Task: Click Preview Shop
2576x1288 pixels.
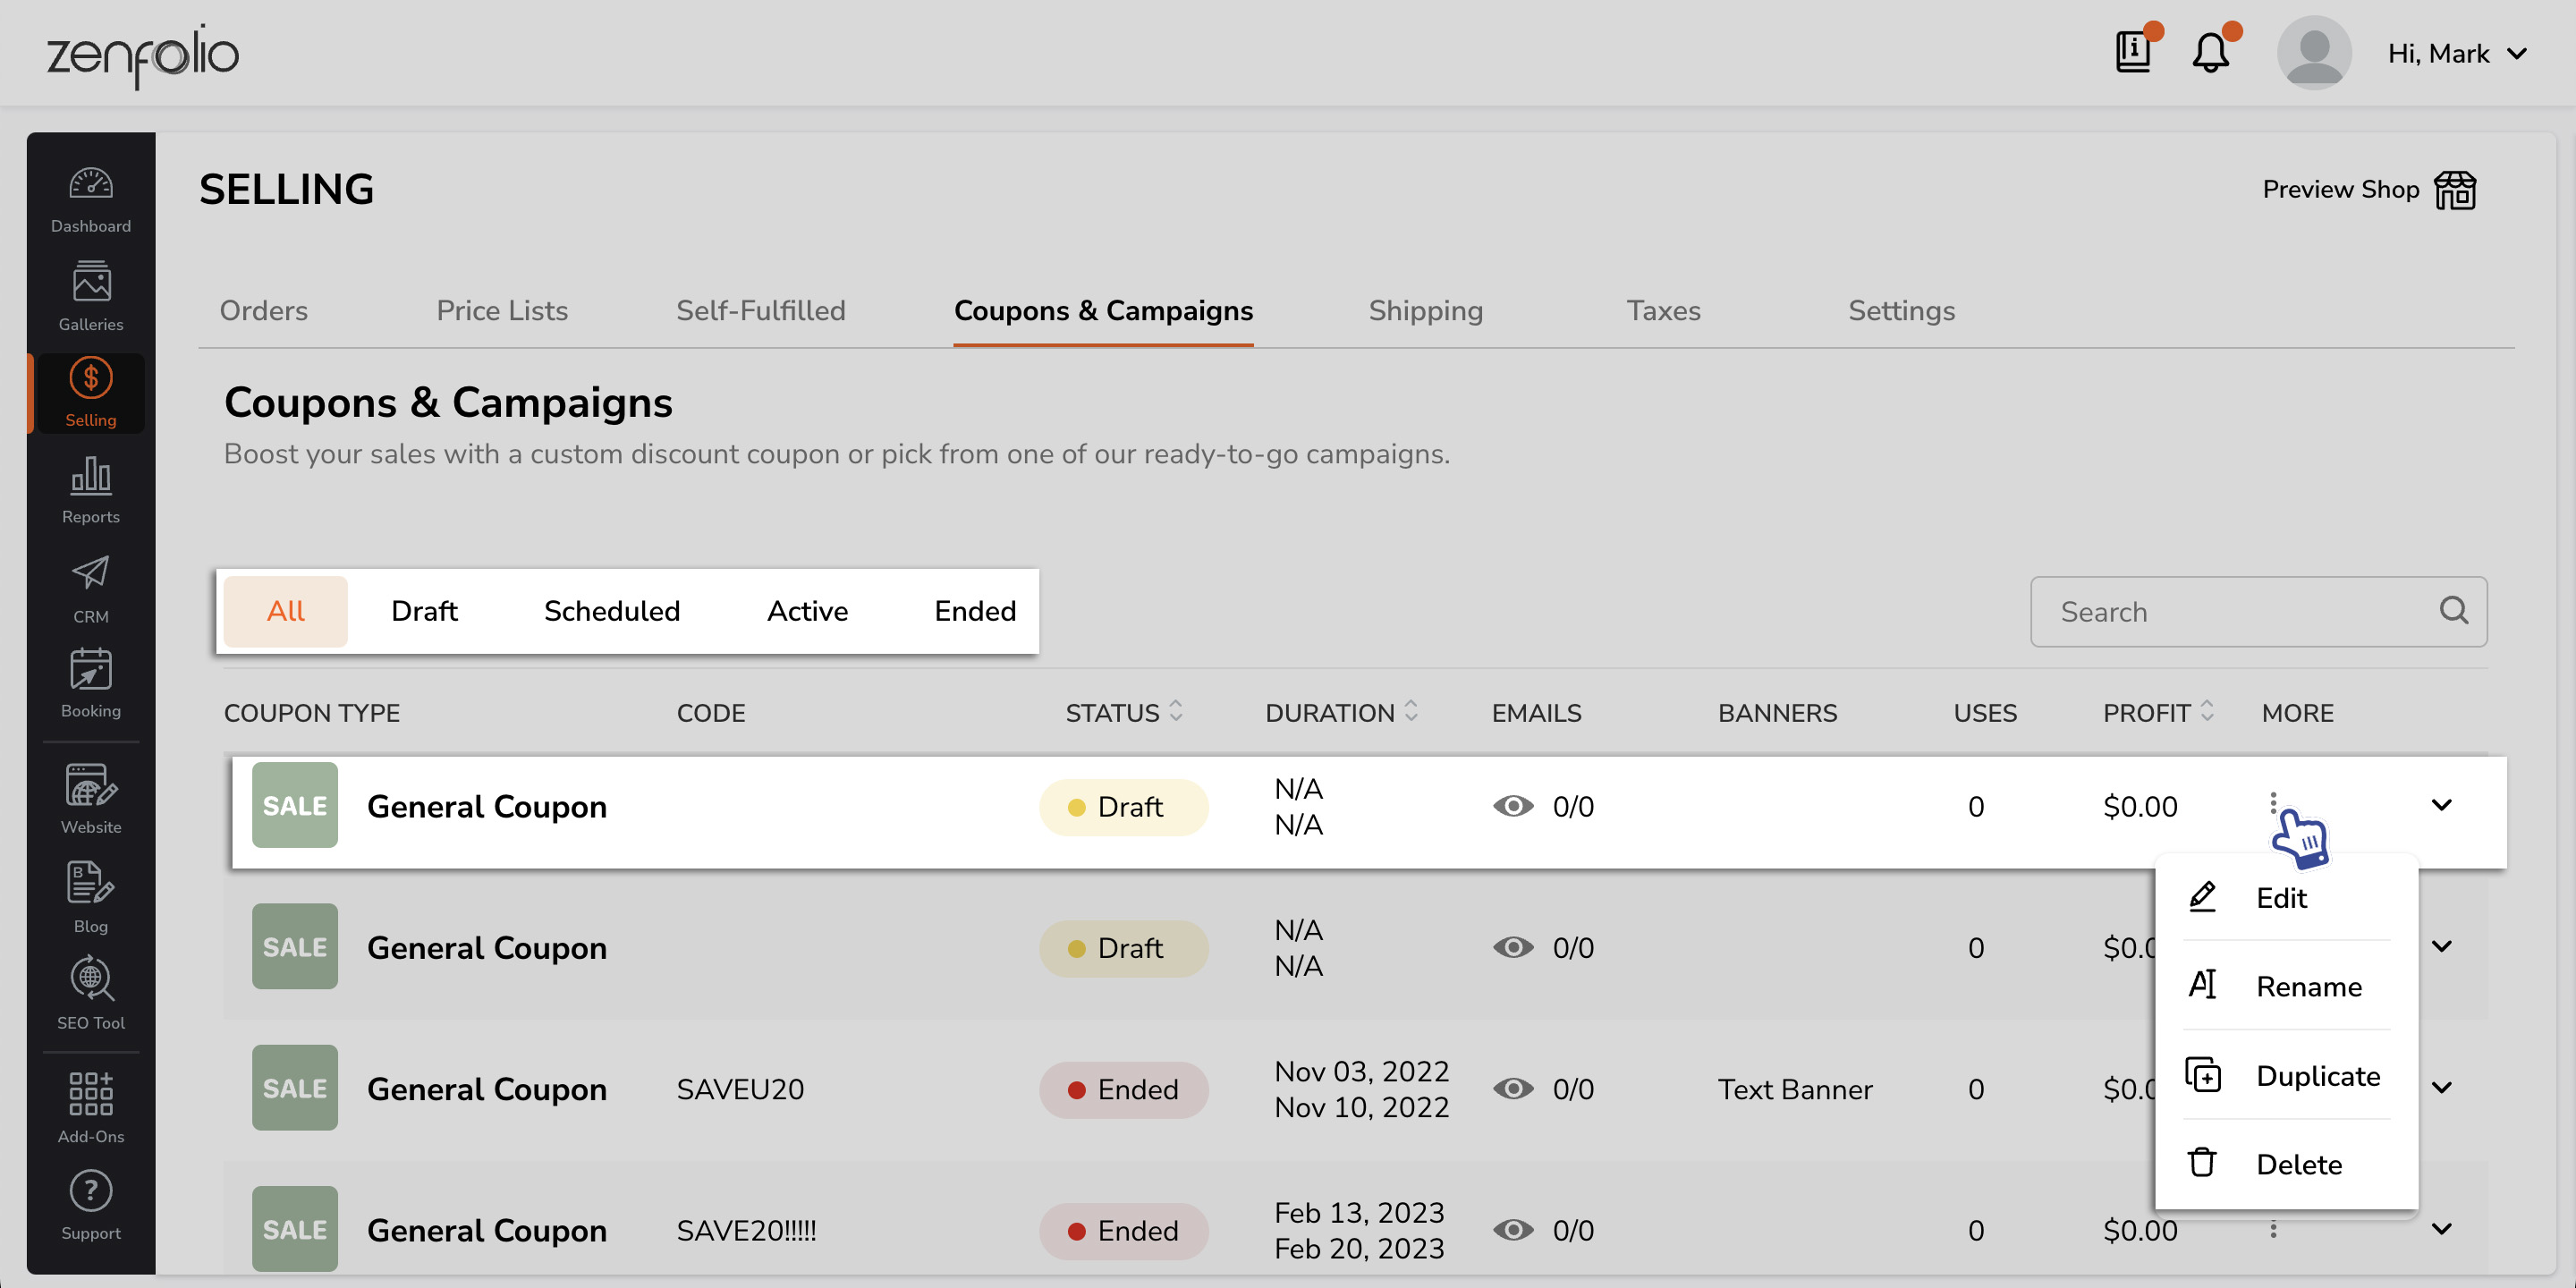Action: [x=2341, y=190]
